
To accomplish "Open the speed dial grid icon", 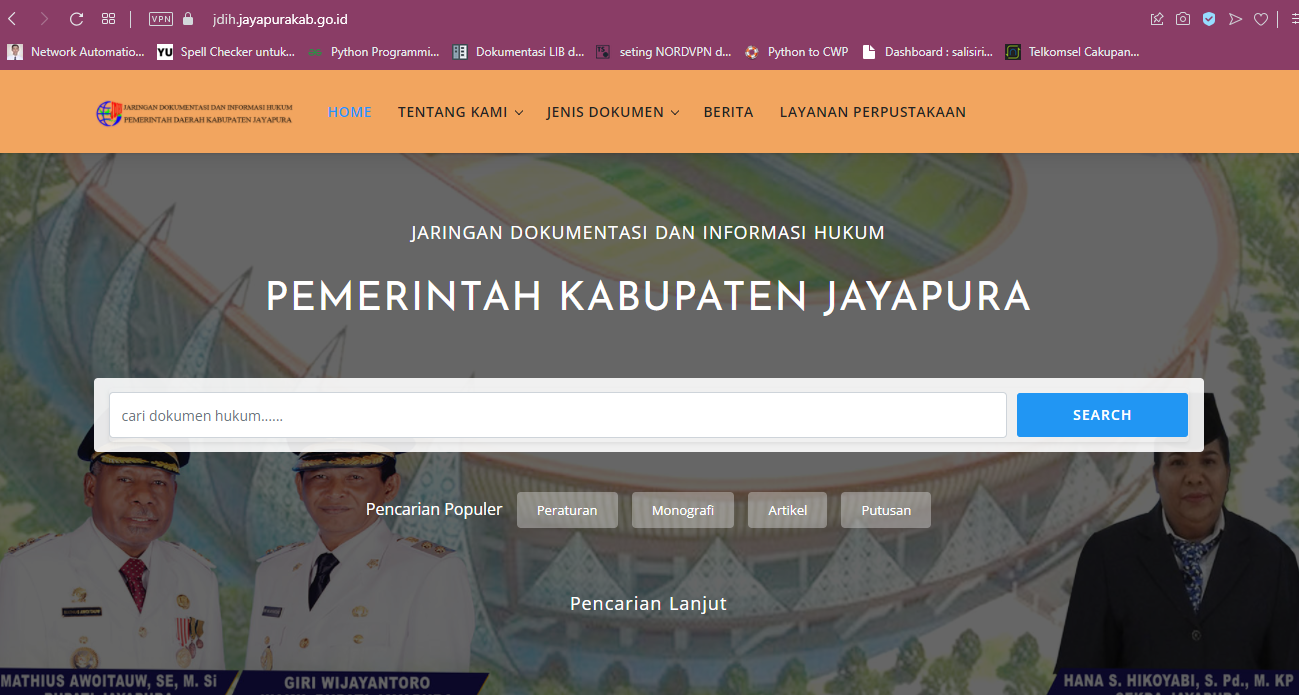I will click(x=108, y=19).
